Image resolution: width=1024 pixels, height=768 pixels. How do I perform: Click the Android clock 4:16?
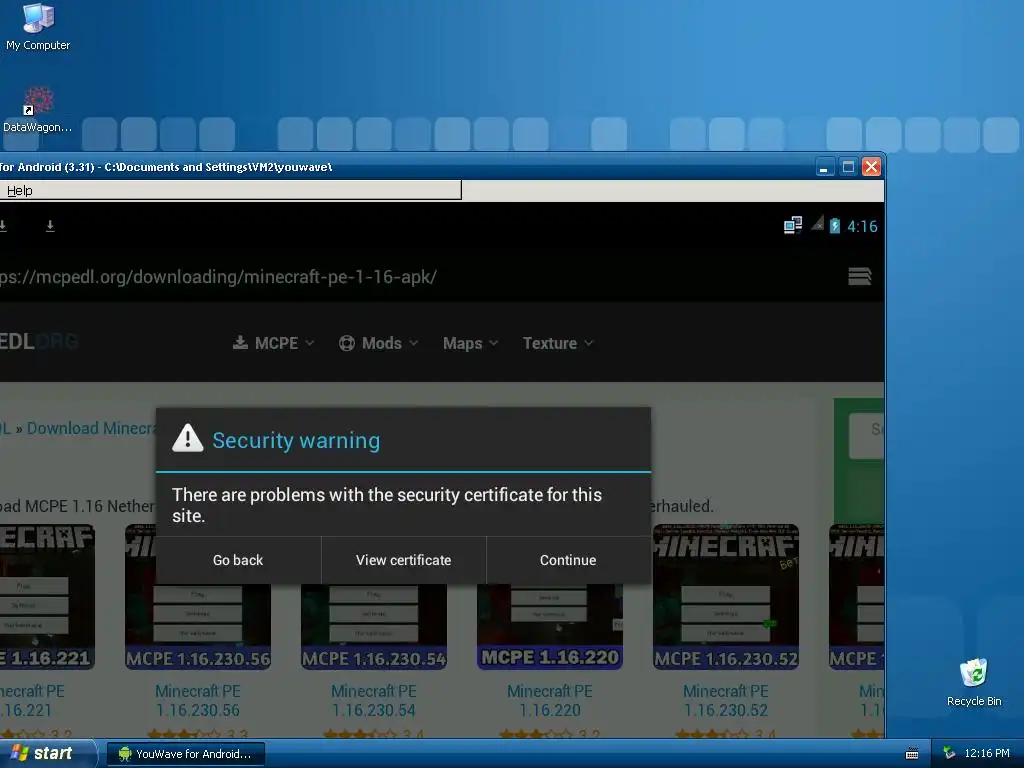(862, 227)
